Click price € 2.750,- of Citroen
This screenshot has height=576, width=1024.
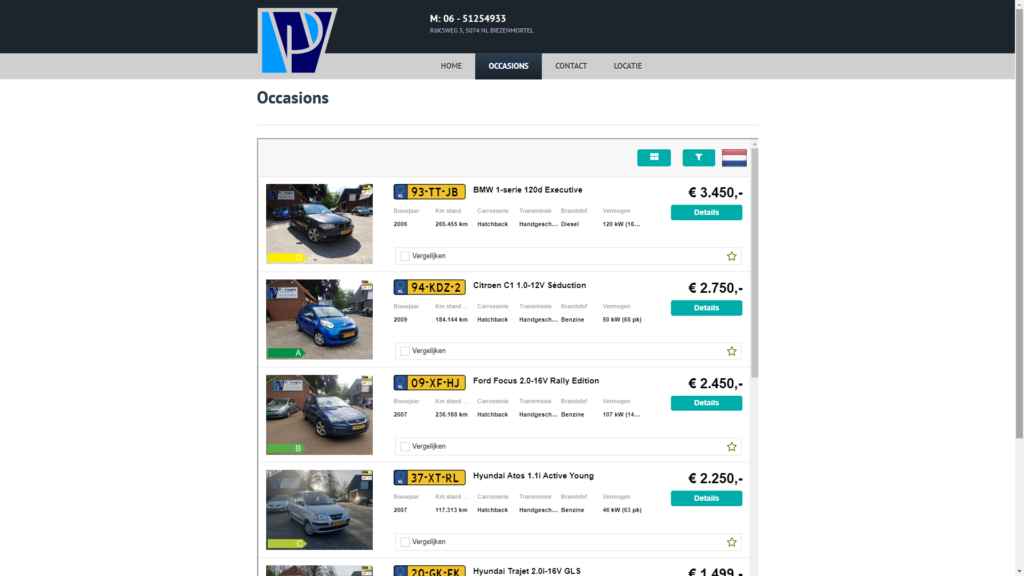(x=715, y=288)
